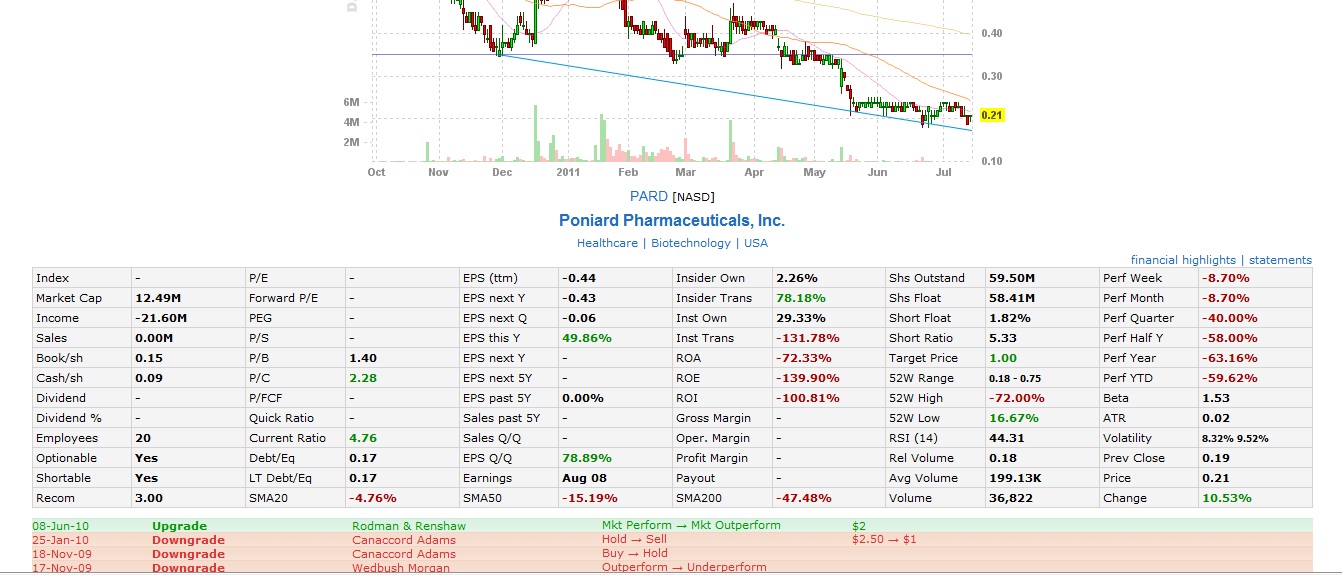Click the stock price chart
This screenshot has height=575, width=1342.
[x=672, y=90]
